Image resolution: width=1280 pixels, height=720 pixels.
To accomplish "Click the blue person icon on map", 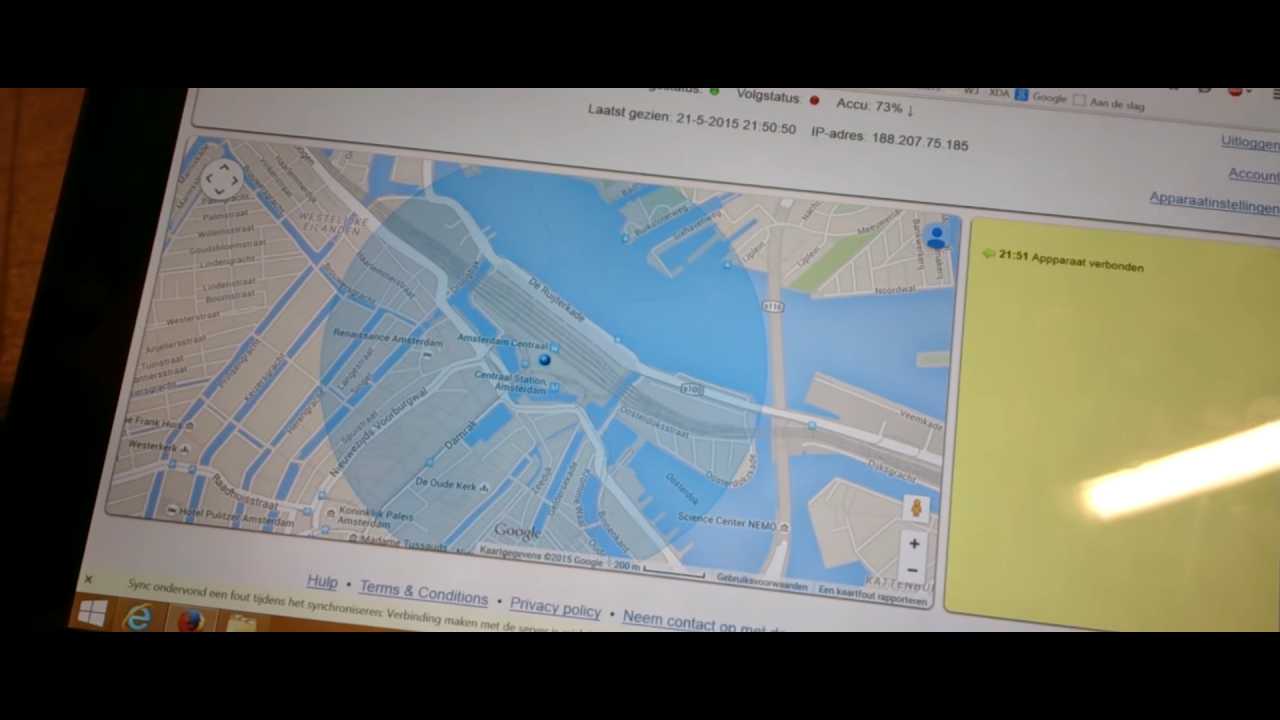I will point(937,238).
